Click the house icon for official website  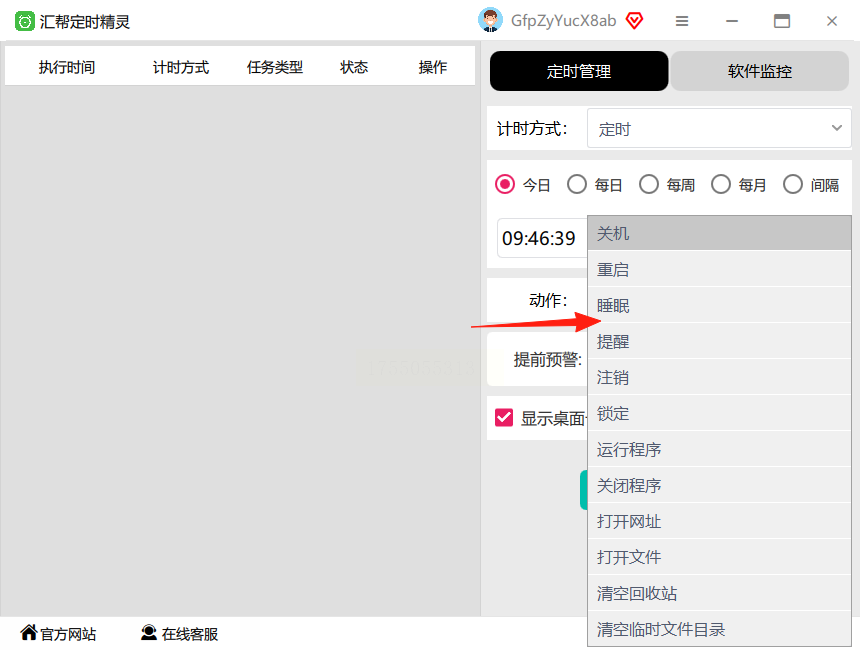coord(29,632)
